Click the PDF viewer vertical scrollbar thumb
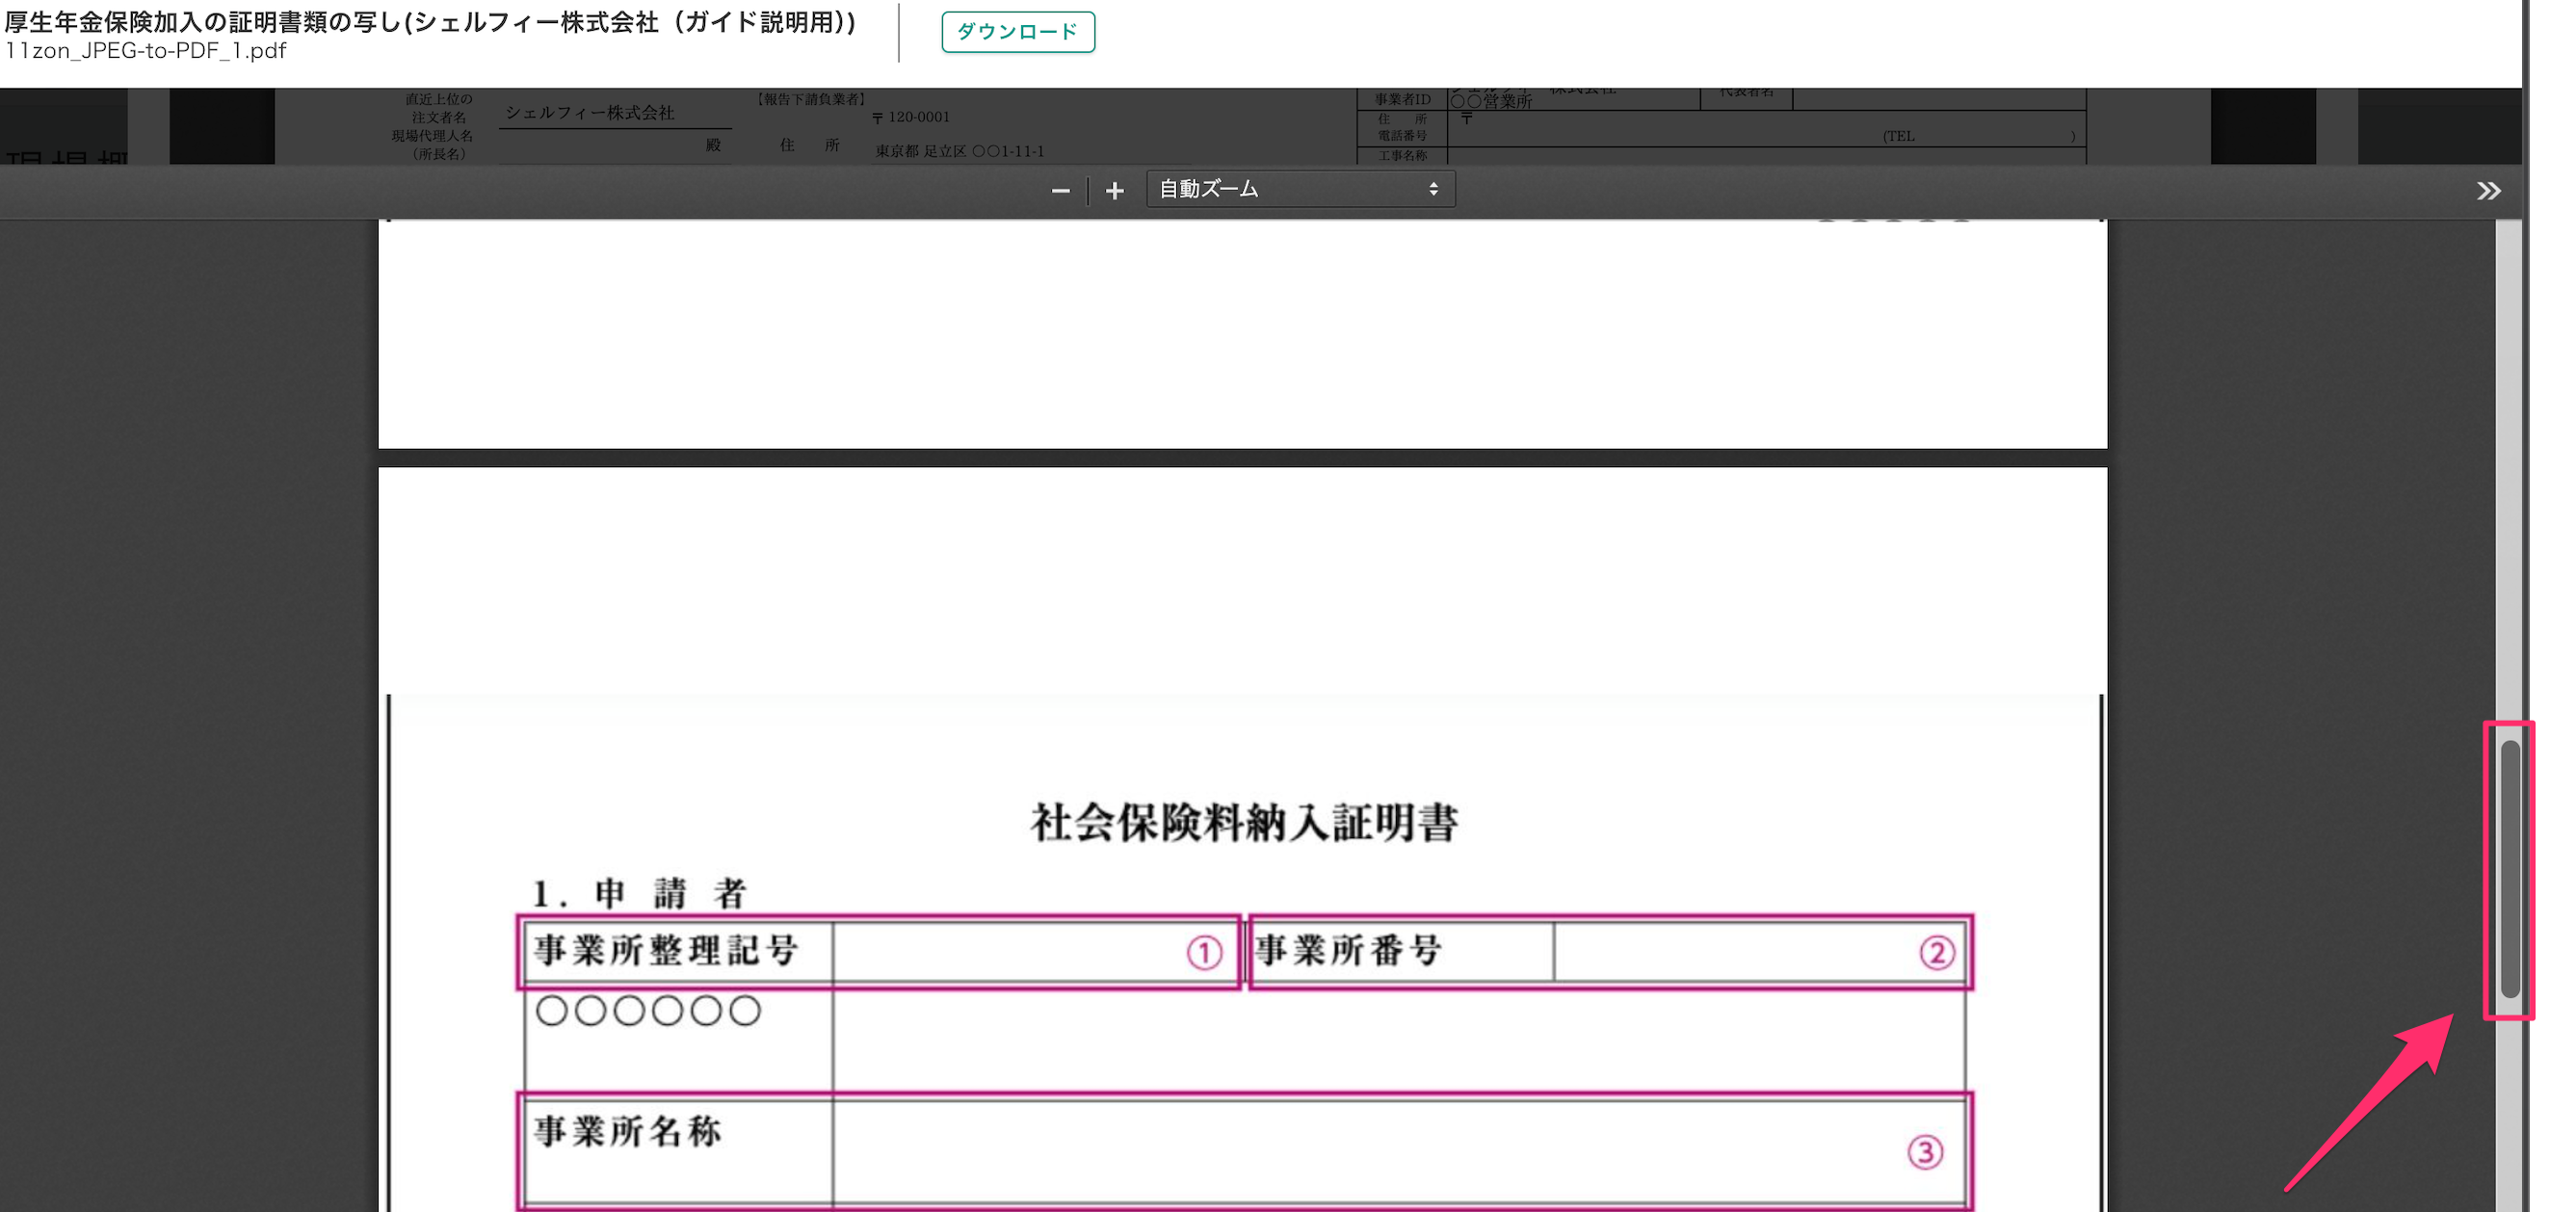2576x1212 pixels. 2509,868
